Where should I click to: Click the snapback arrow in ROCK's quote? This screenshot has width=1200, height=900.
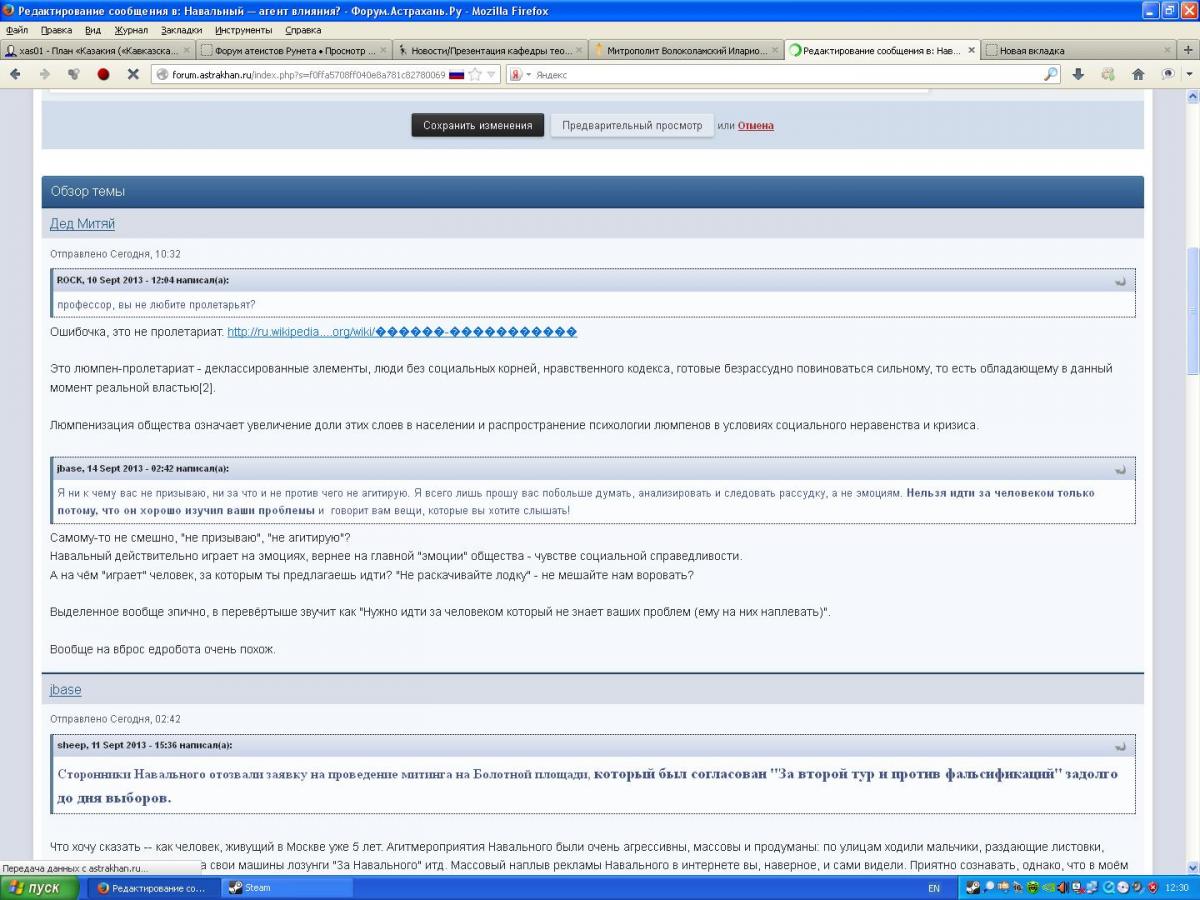point(1120,281)
